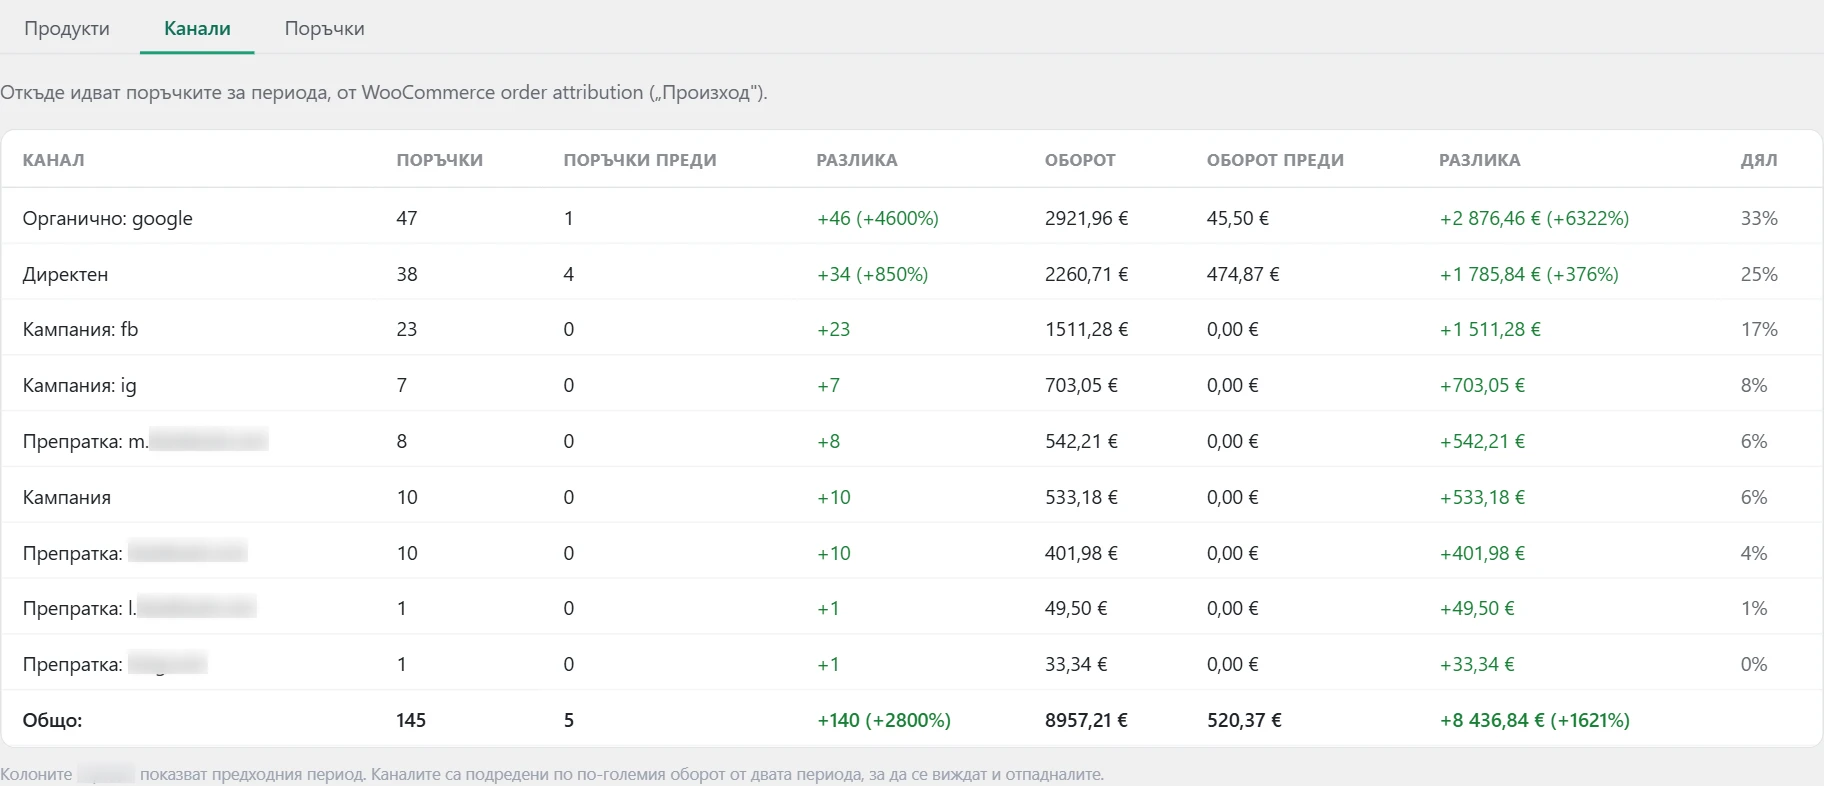Click the 33,34 € turnover cell

point(1076,664)
